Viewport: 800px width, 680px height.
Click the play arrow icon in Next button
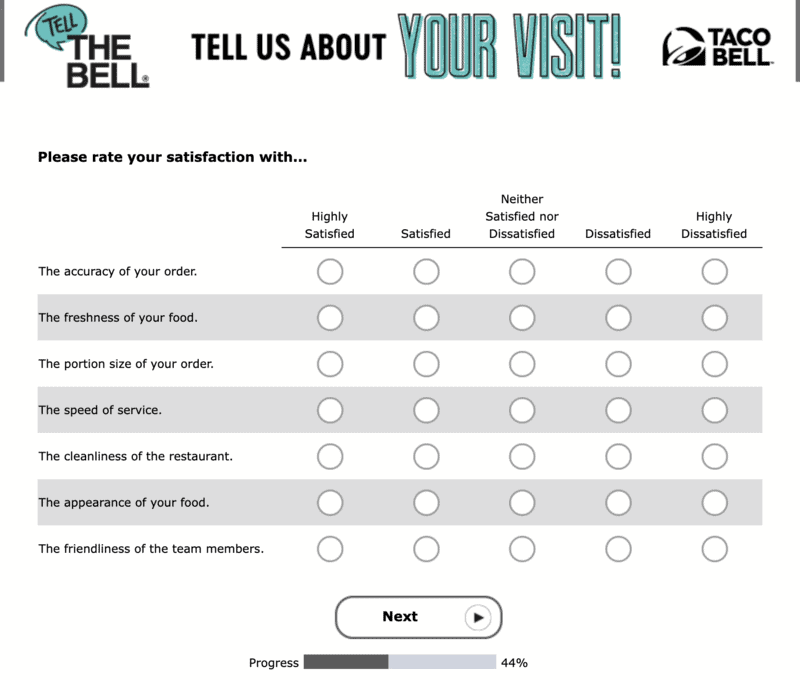[478, 618]
